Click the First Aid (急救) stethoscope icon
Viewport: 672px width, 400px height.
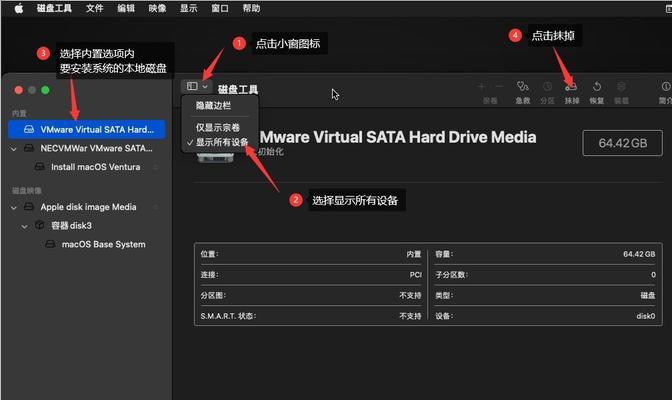(x=522, y=87)
